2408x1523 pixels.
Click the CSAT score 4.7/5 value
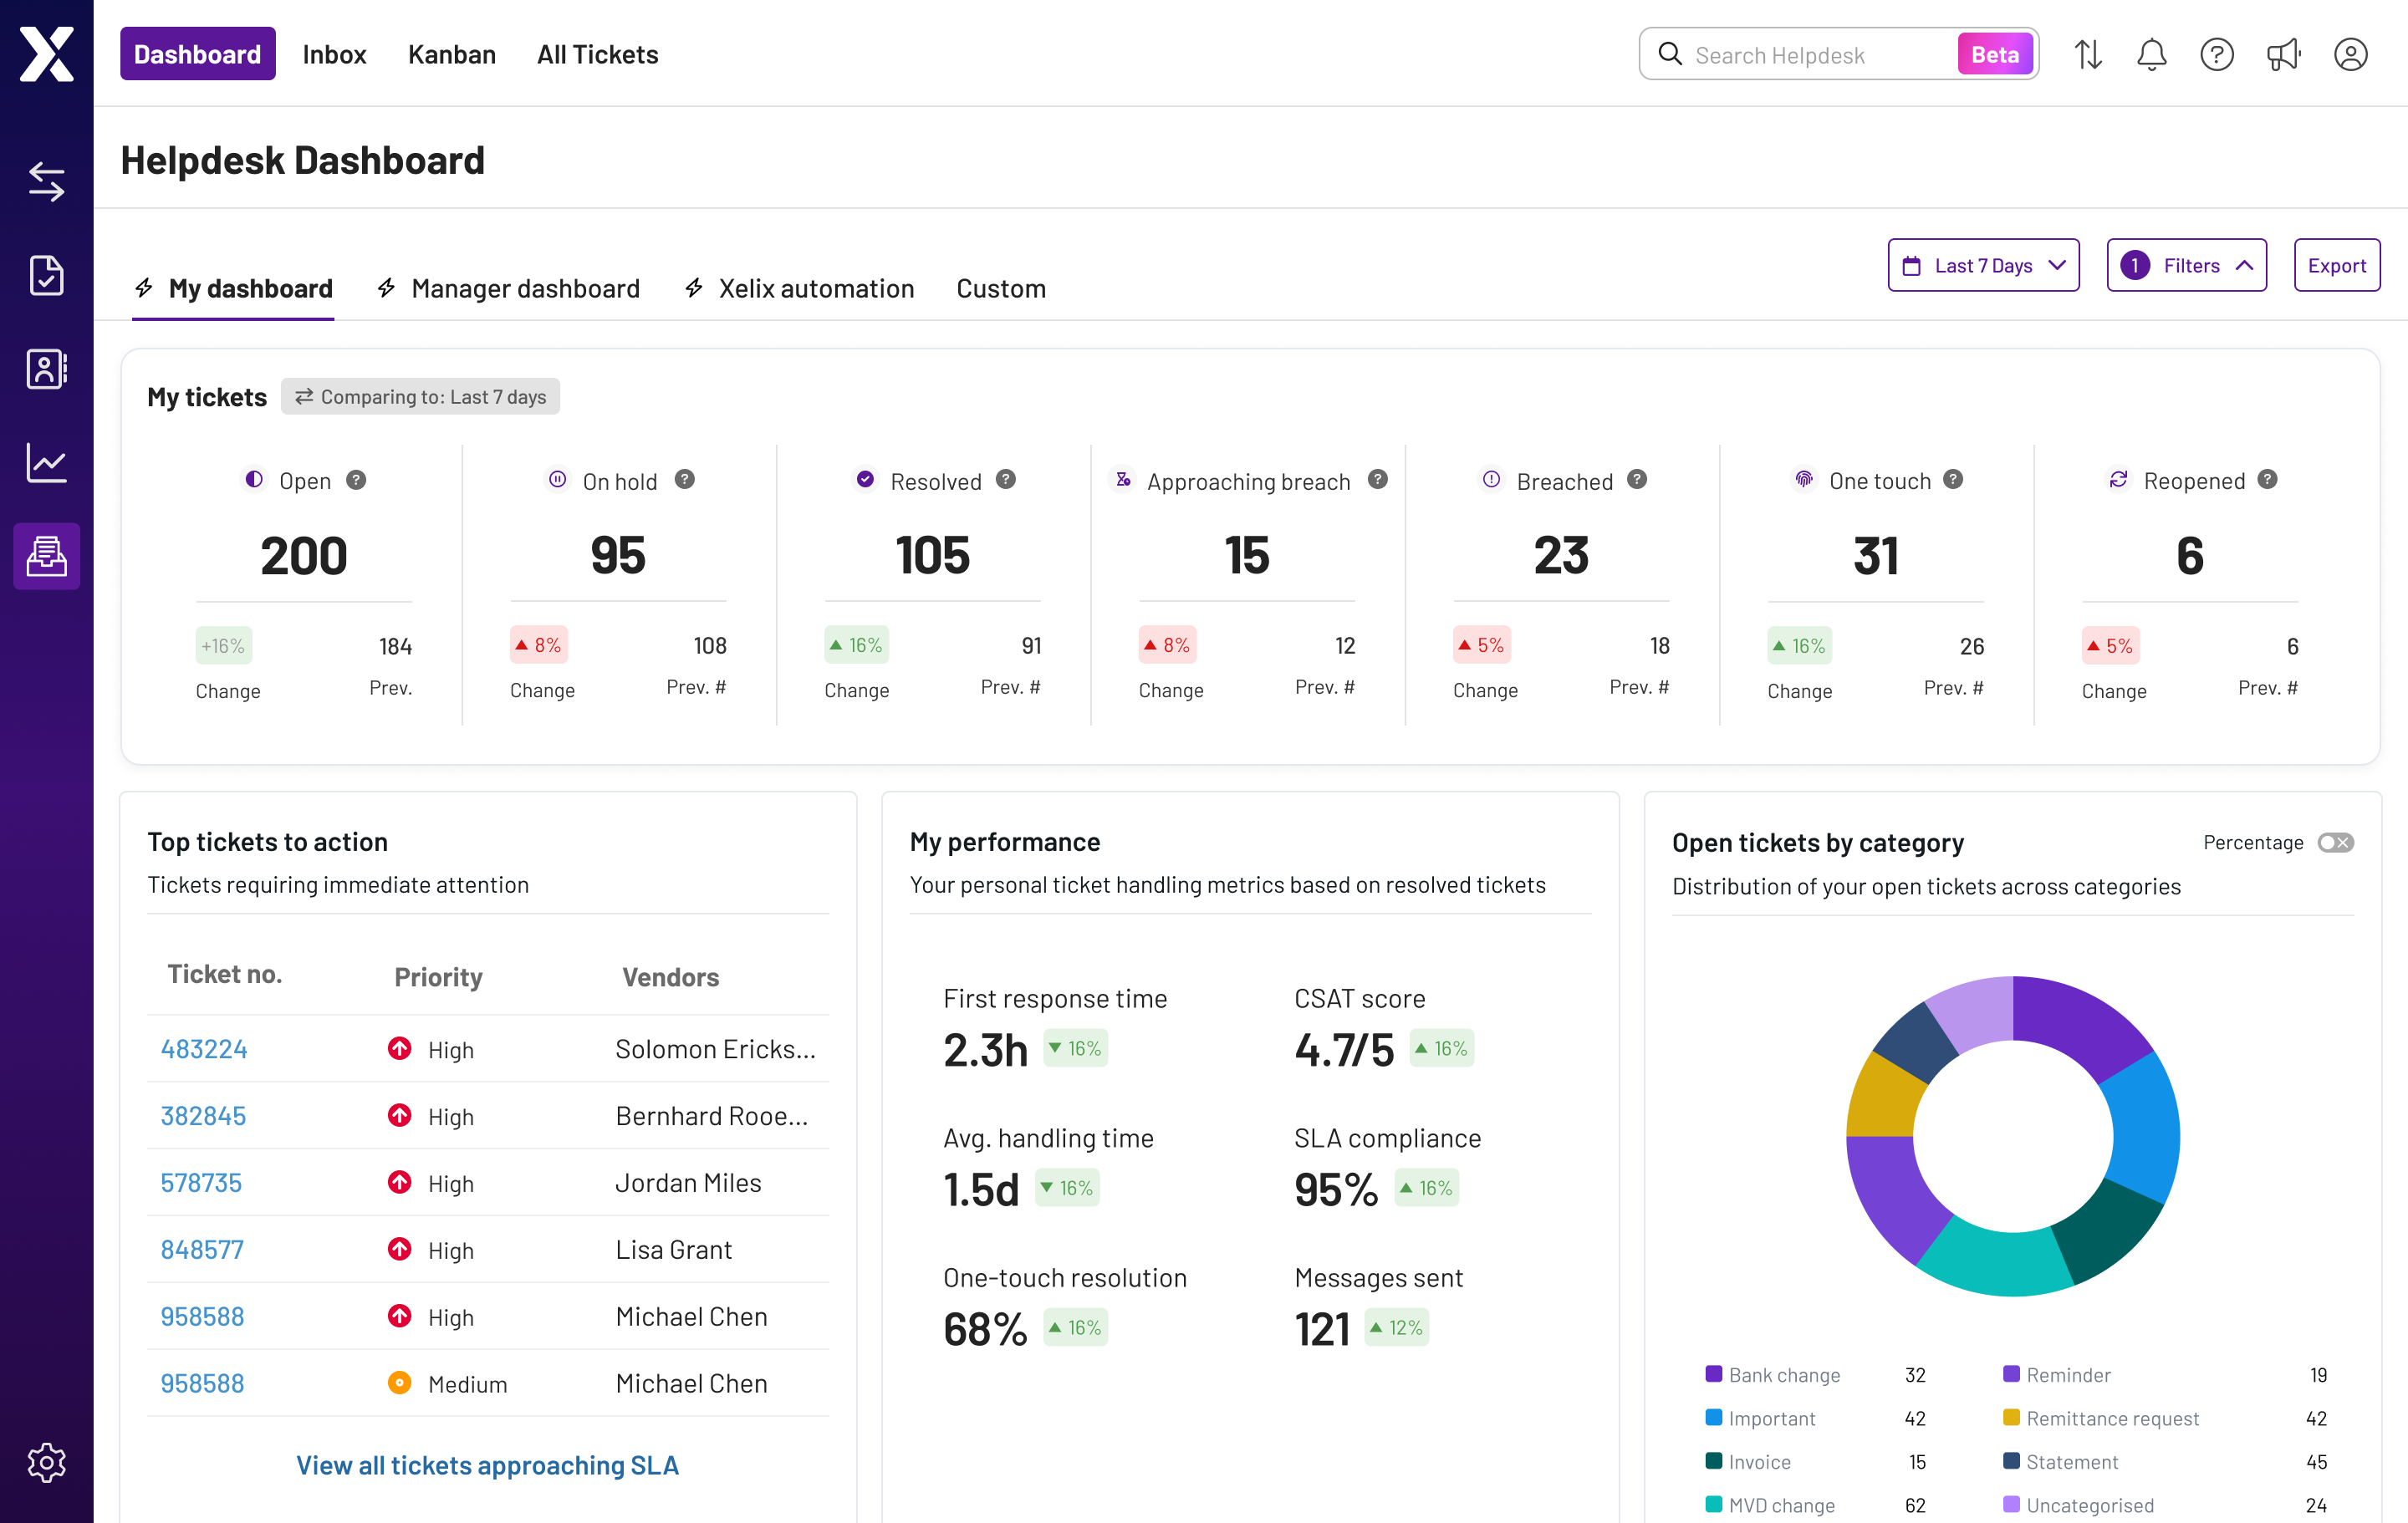[x=1343, y=1050]
